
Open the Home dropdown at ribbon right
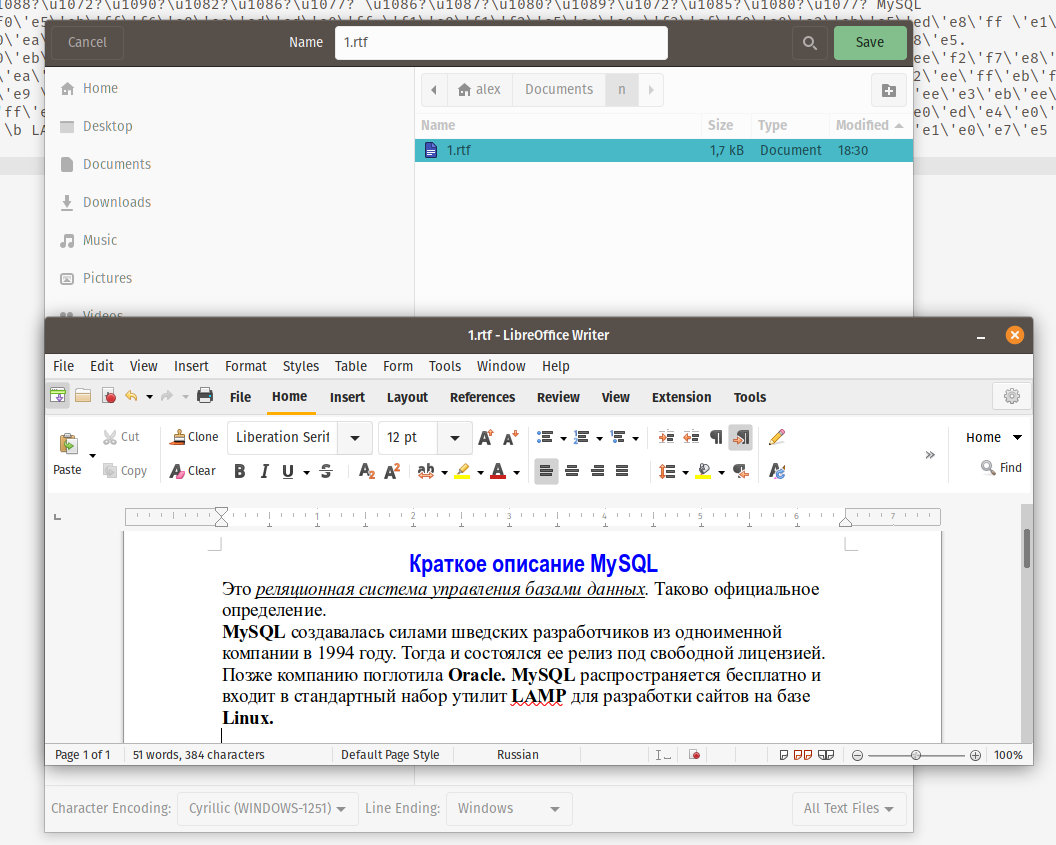click(x=993, y=438)
